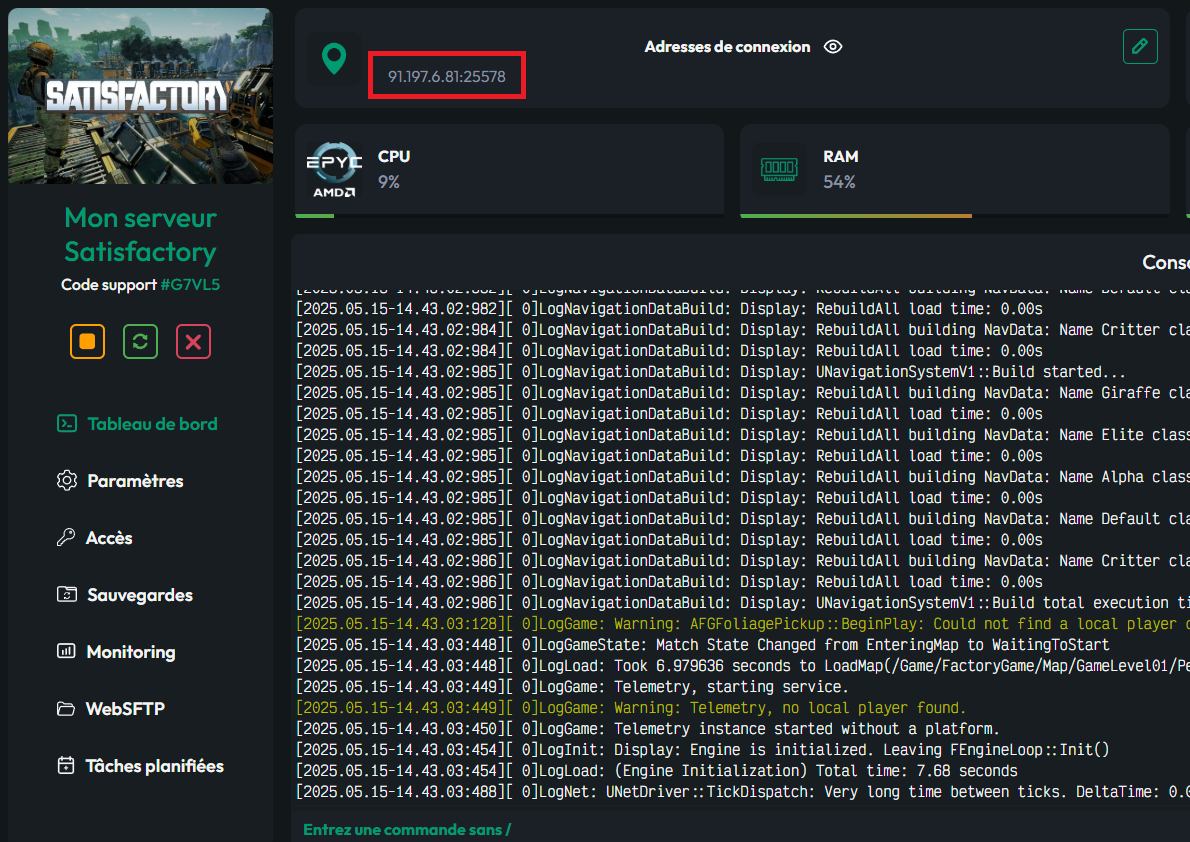Click the green location pin icon
1190x842 pixels.
pyautogui.click(x=334, y=58)
